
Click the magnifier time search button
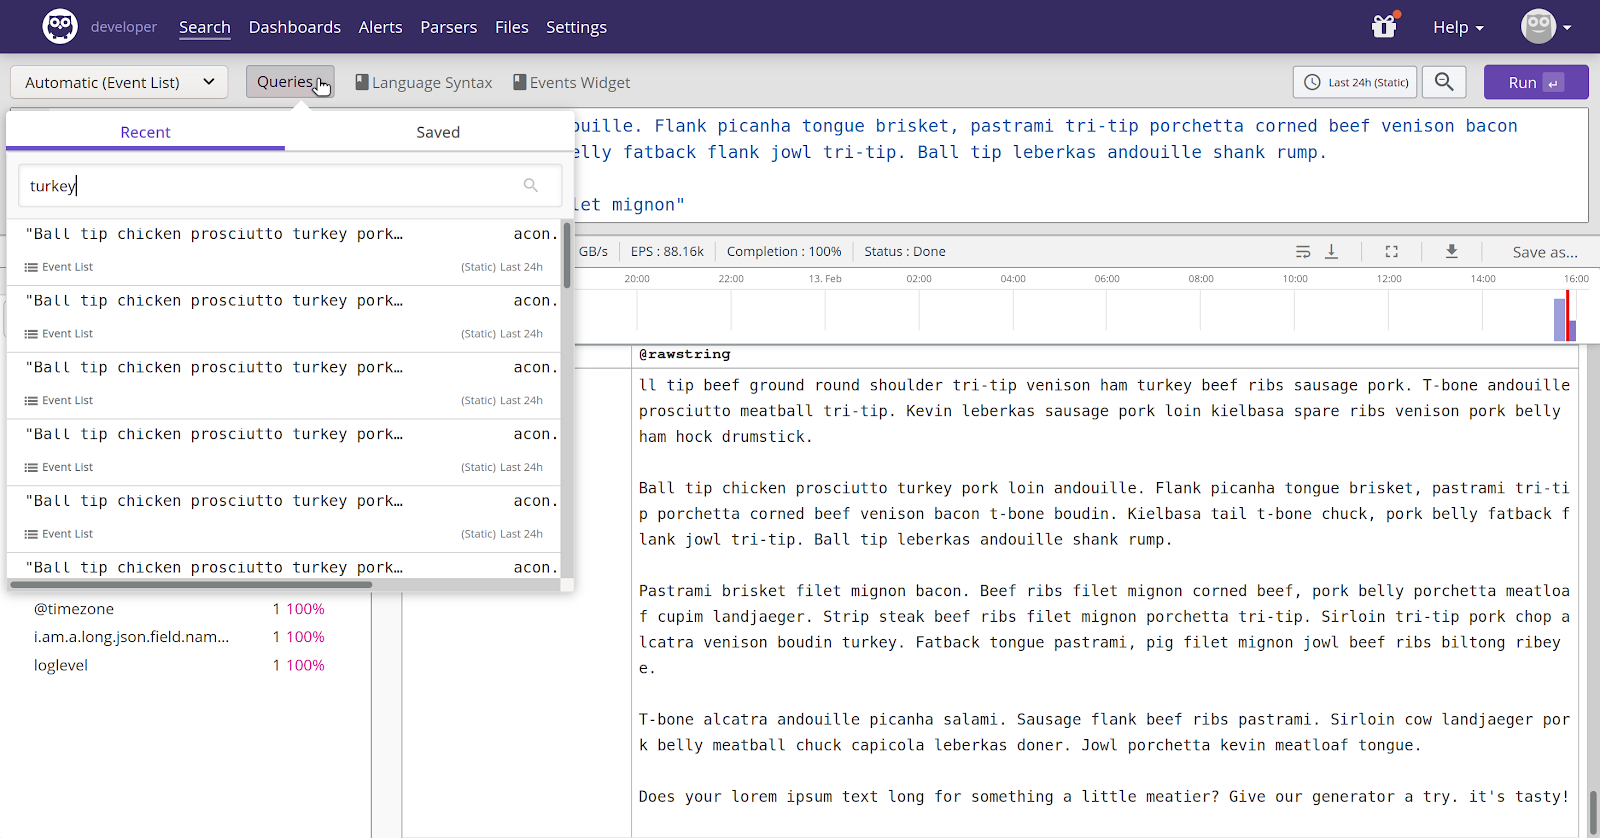coord(1444,82)
